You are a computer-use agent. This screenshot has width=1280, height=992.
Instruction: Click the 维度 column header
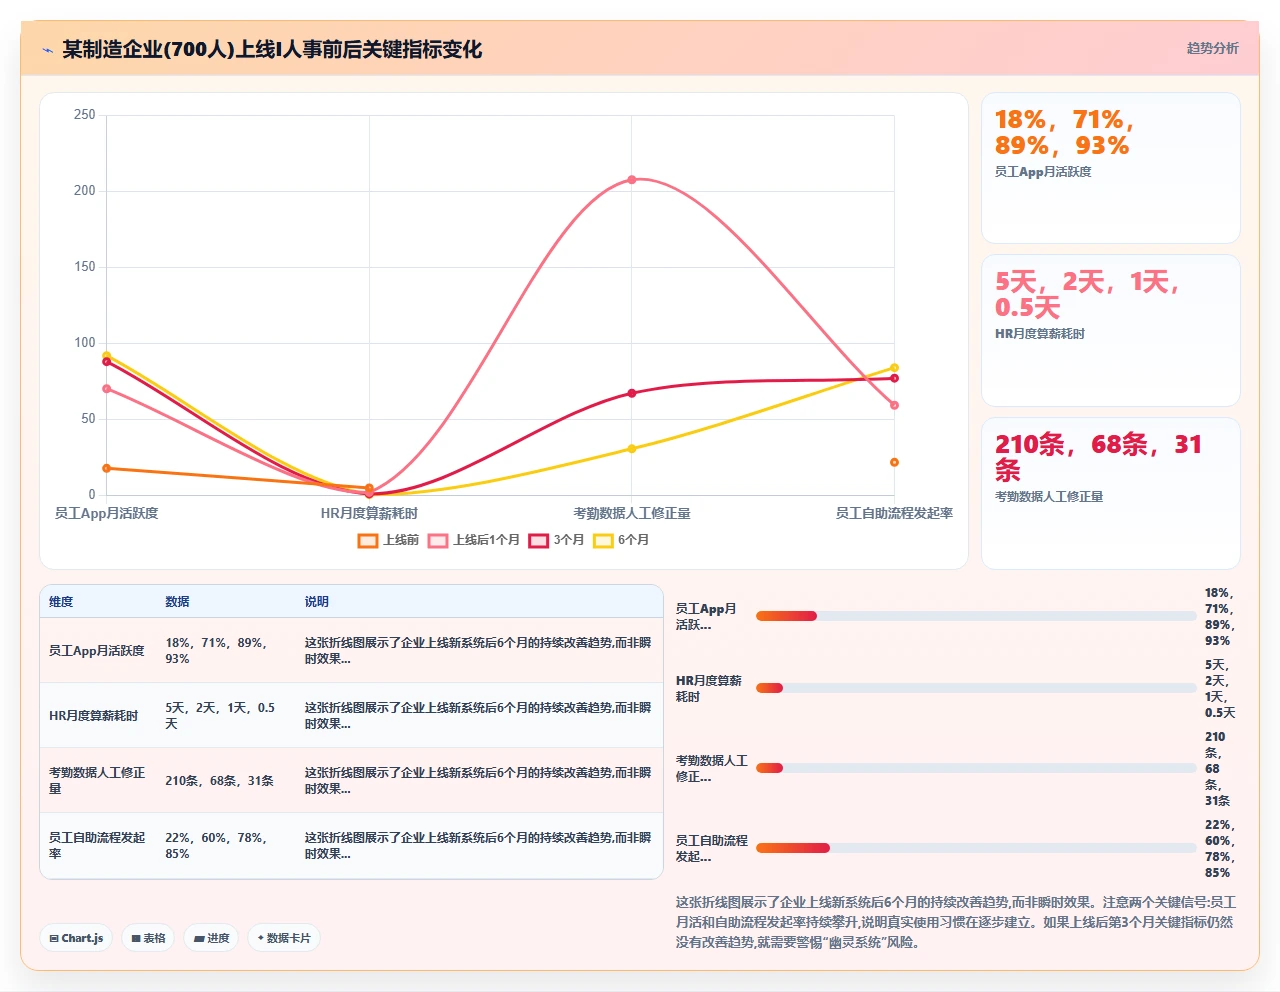point(61,602)
